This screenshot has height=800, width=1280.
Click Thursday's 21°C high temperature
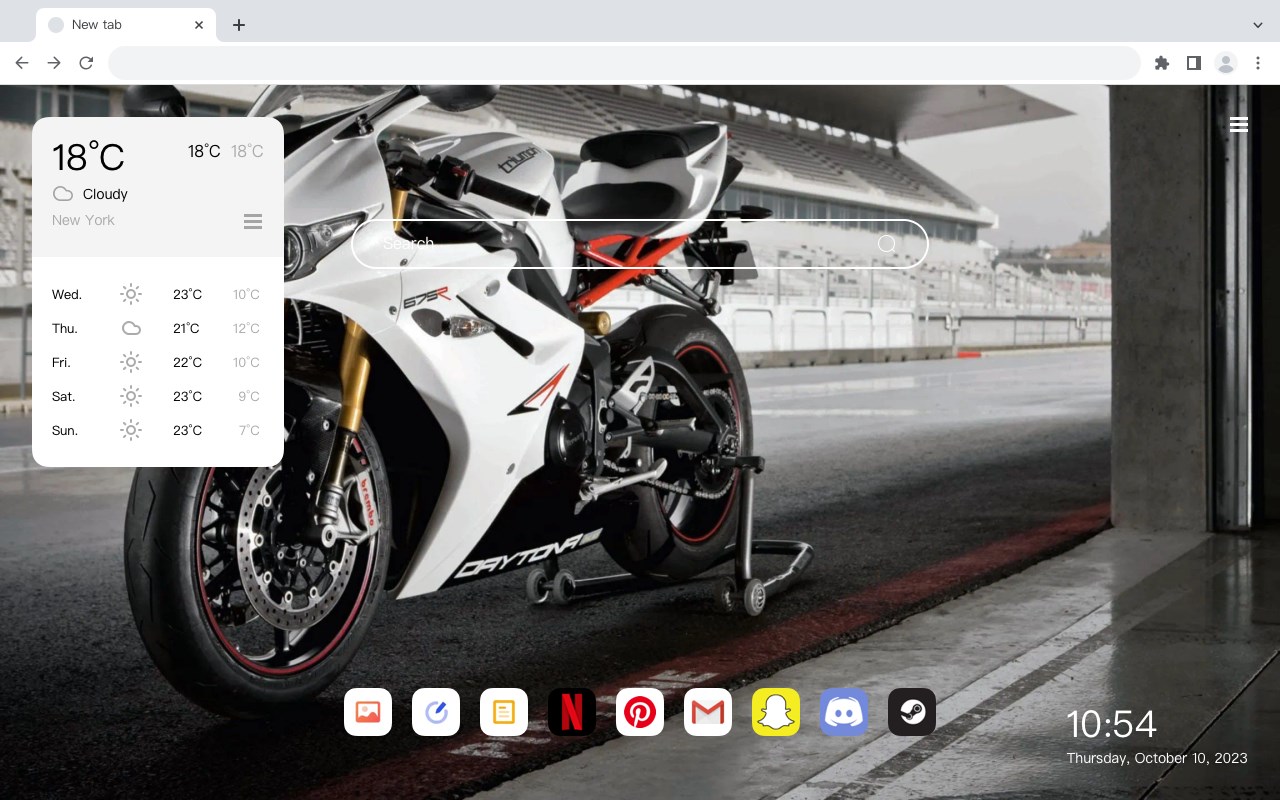click(x=186, y=329)
